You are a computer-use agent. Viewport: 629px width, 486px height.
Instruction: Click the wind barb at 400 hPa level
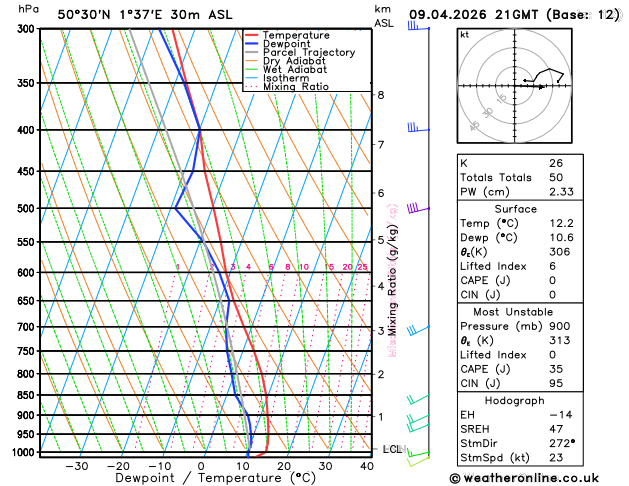[x=419, y=128]
